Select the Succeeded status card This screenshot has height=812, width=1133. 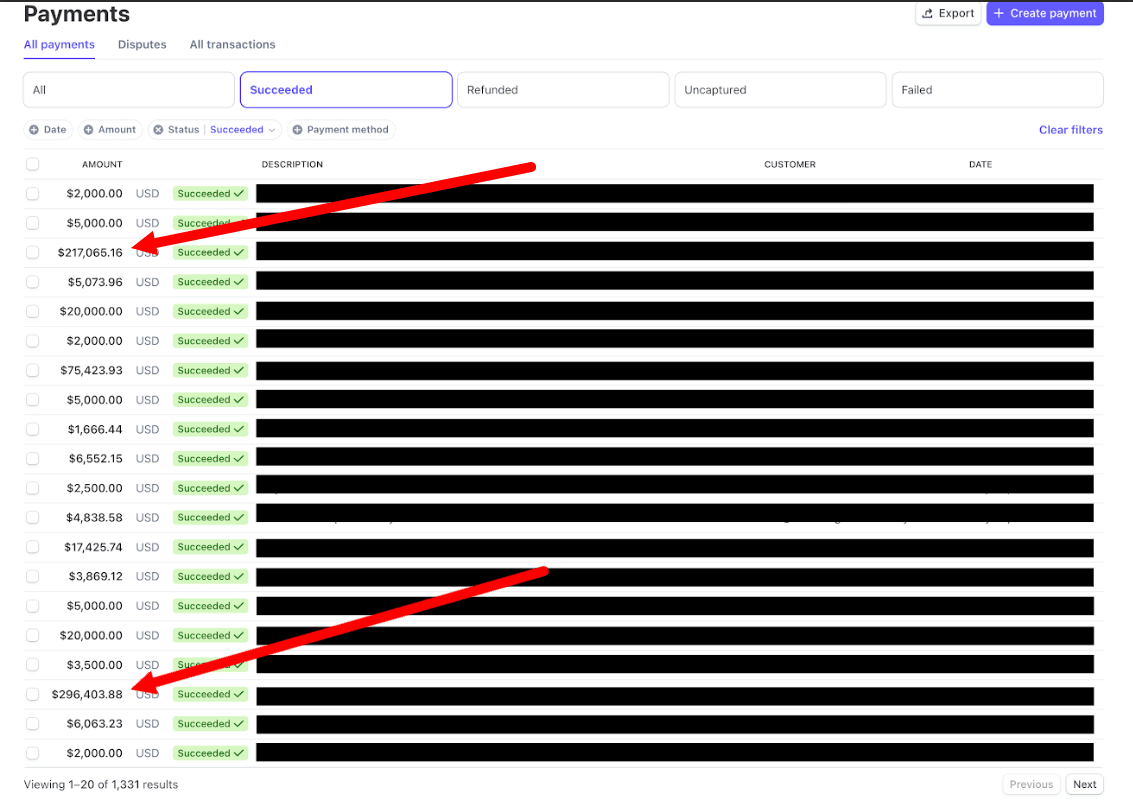[346, 90]
